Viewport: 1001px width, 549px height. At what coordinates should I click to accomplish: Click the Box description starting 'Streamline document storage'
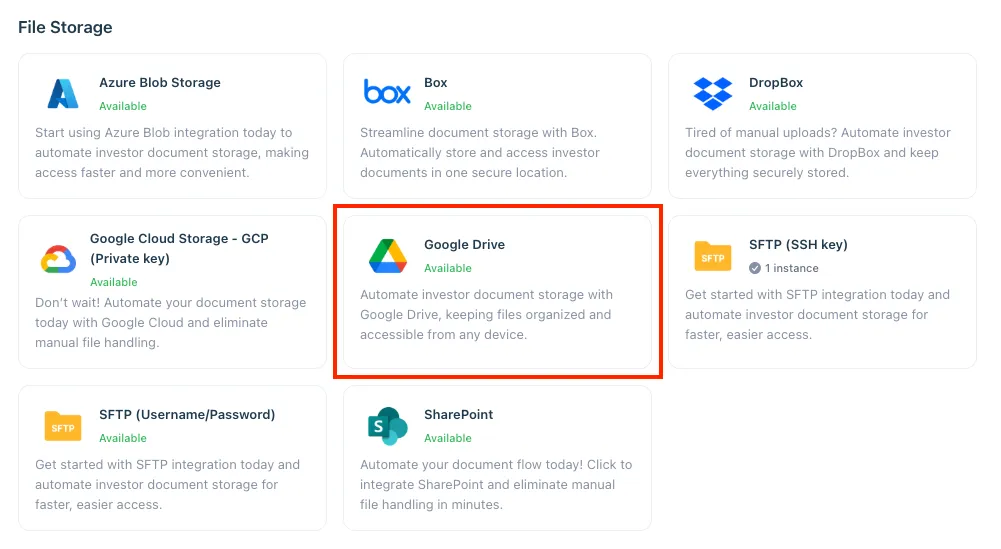480,153
